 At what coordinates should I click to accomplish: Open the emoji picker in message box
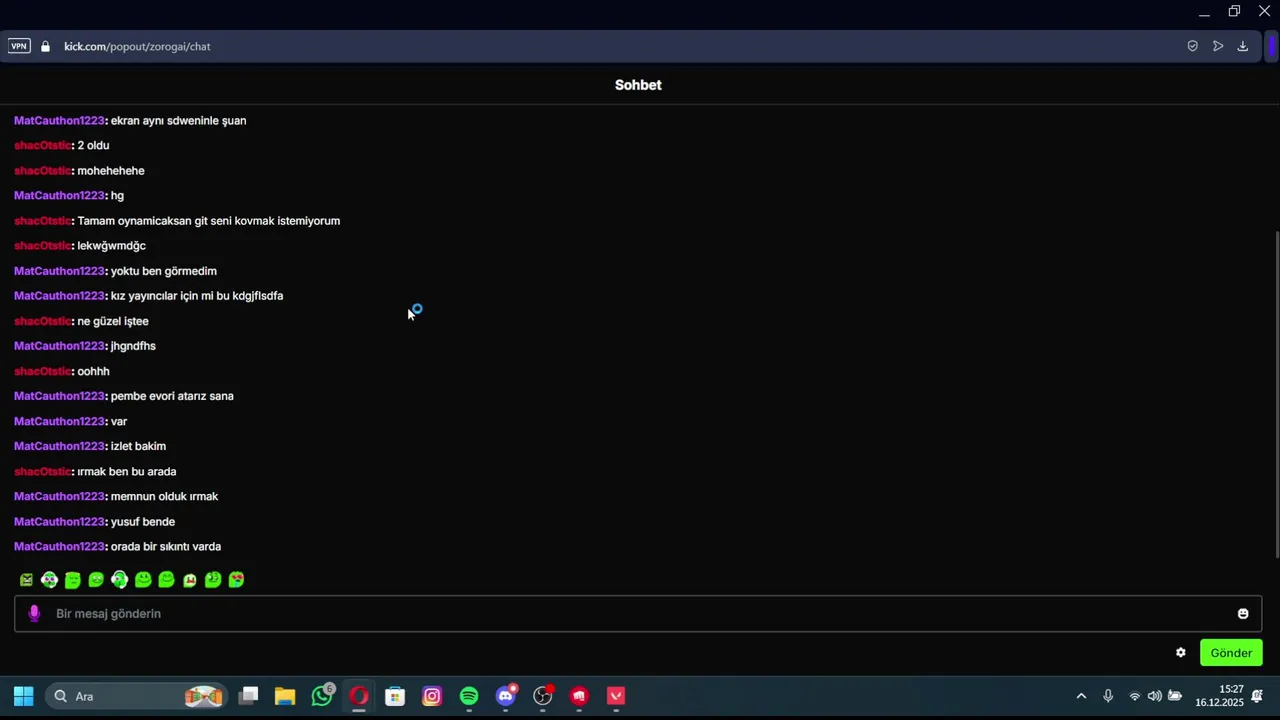(x=1243, y=614)
